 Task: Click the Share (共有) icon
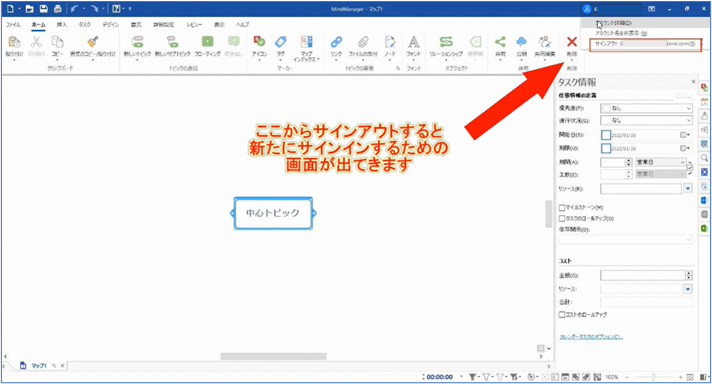[500, 42]
